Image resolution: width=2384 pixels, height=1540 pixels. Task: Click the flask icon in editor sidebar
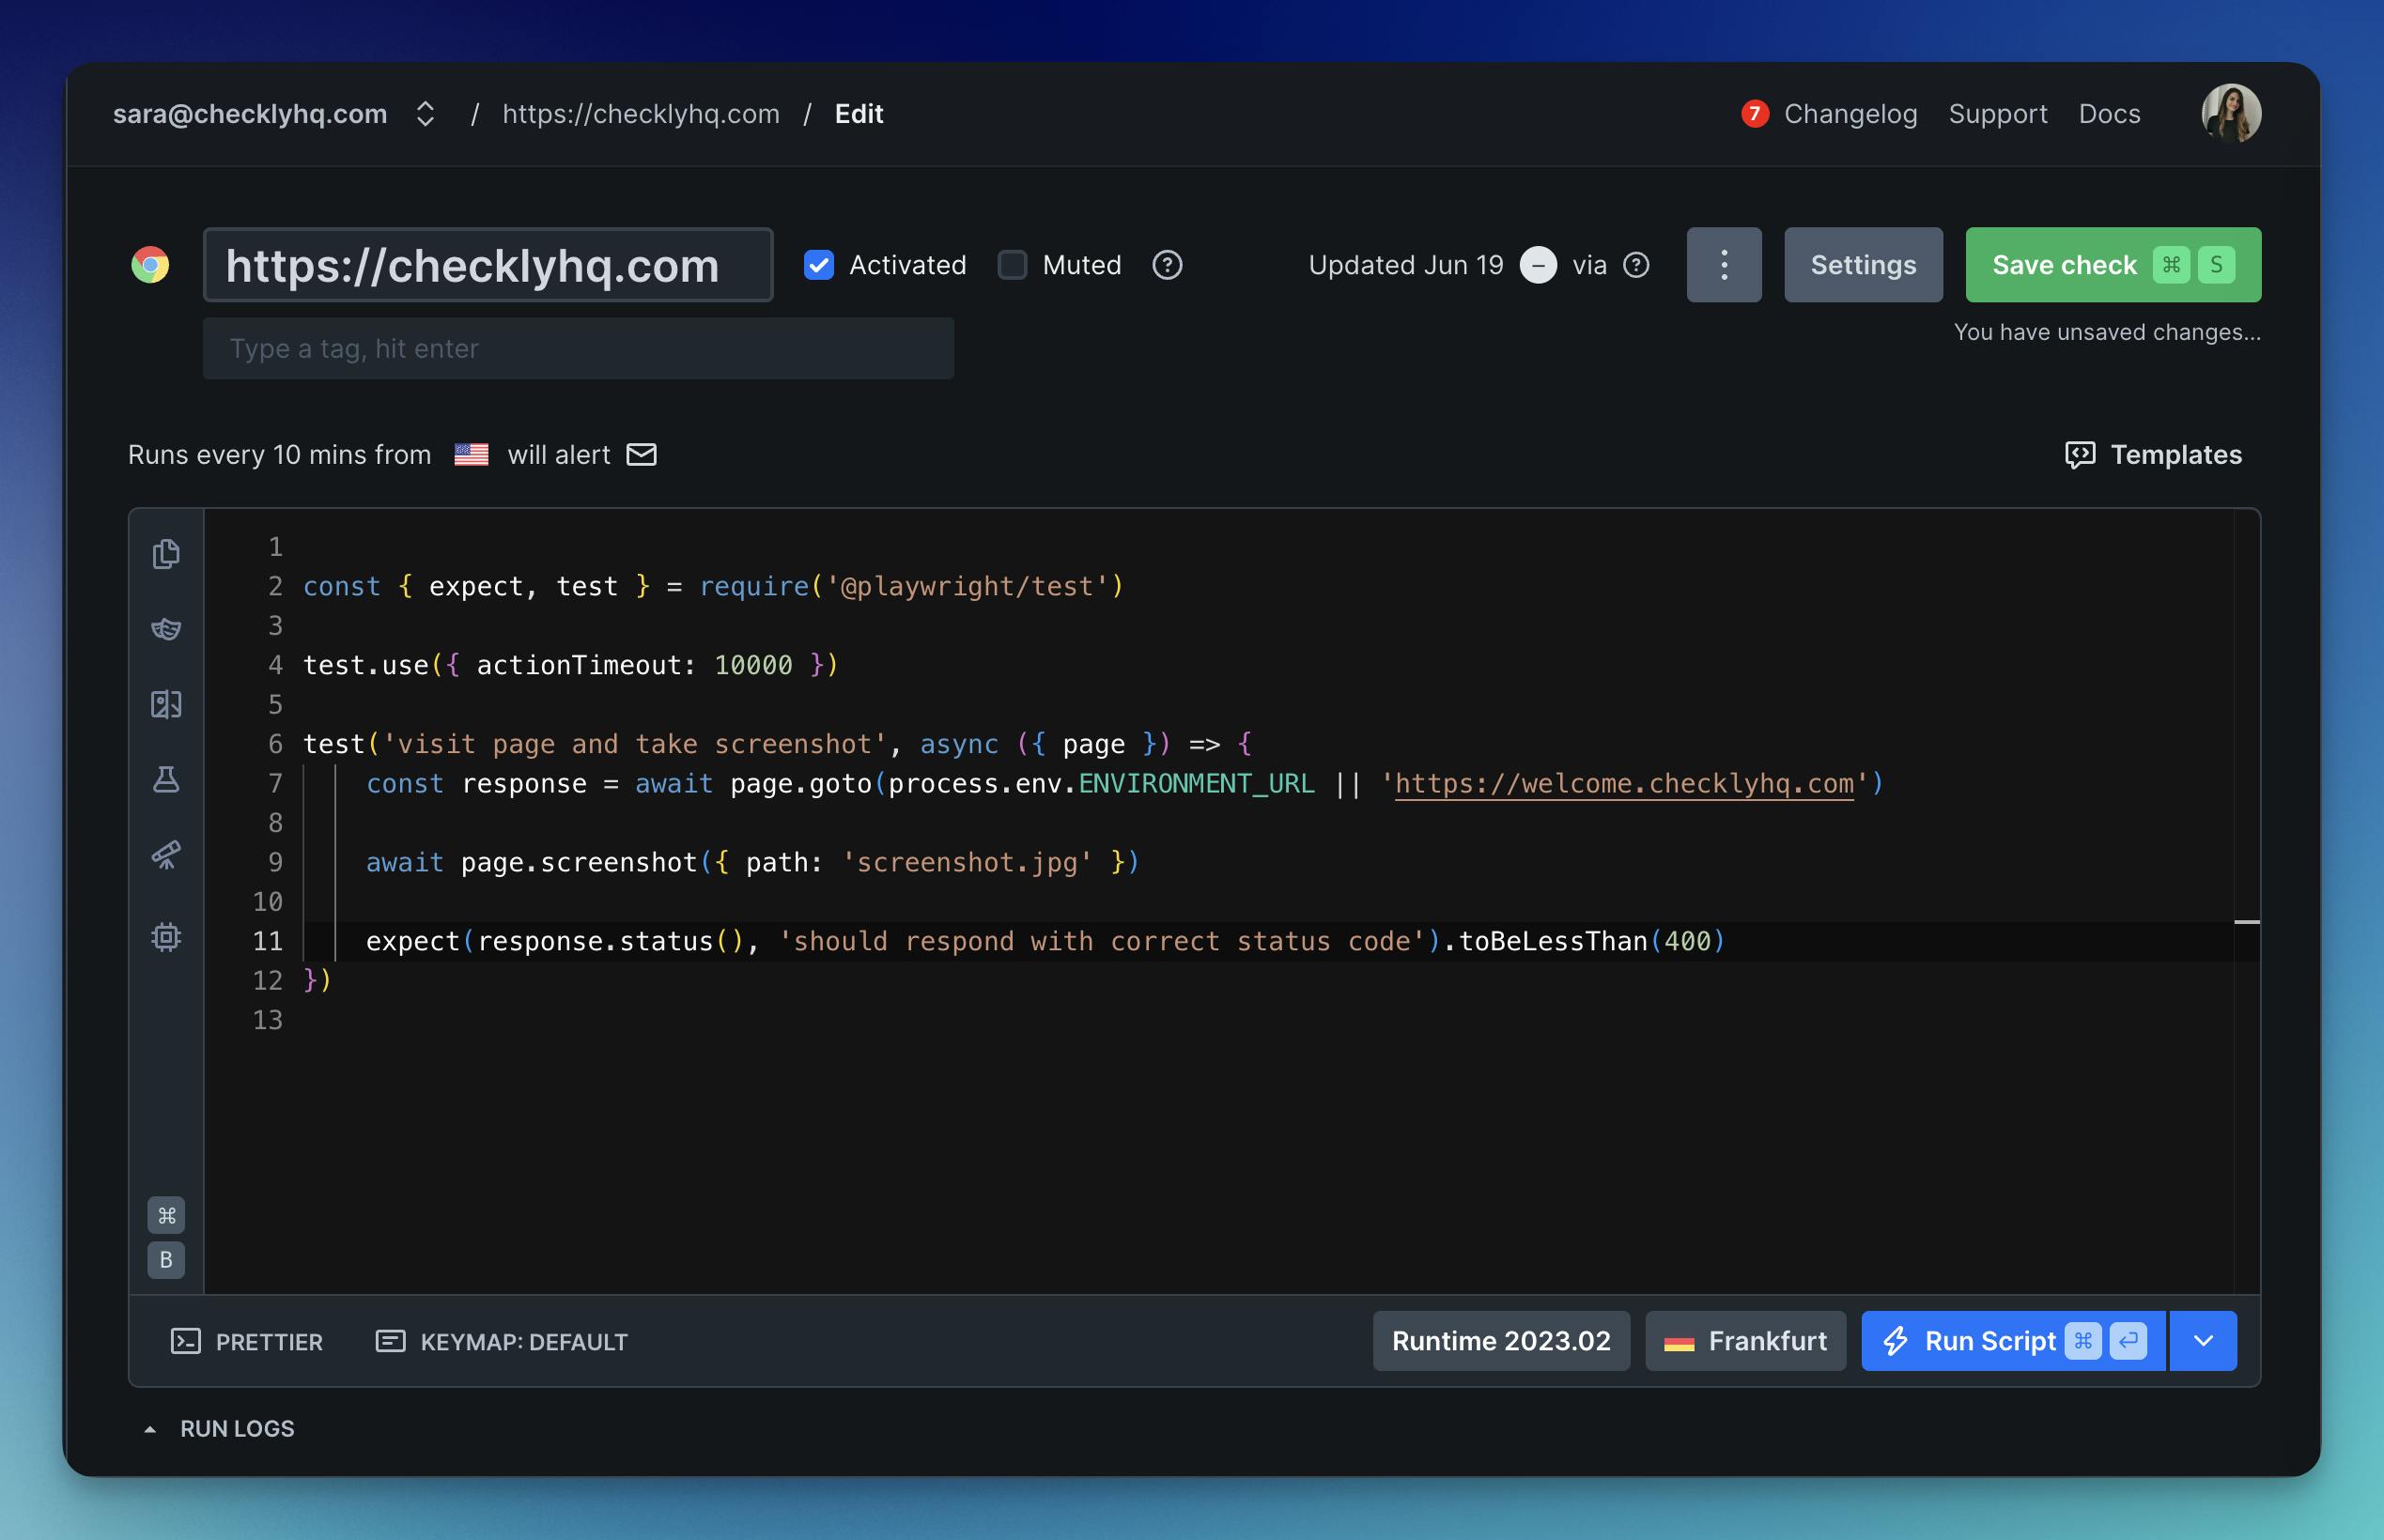pyautogui.click(x=166, y=780)
